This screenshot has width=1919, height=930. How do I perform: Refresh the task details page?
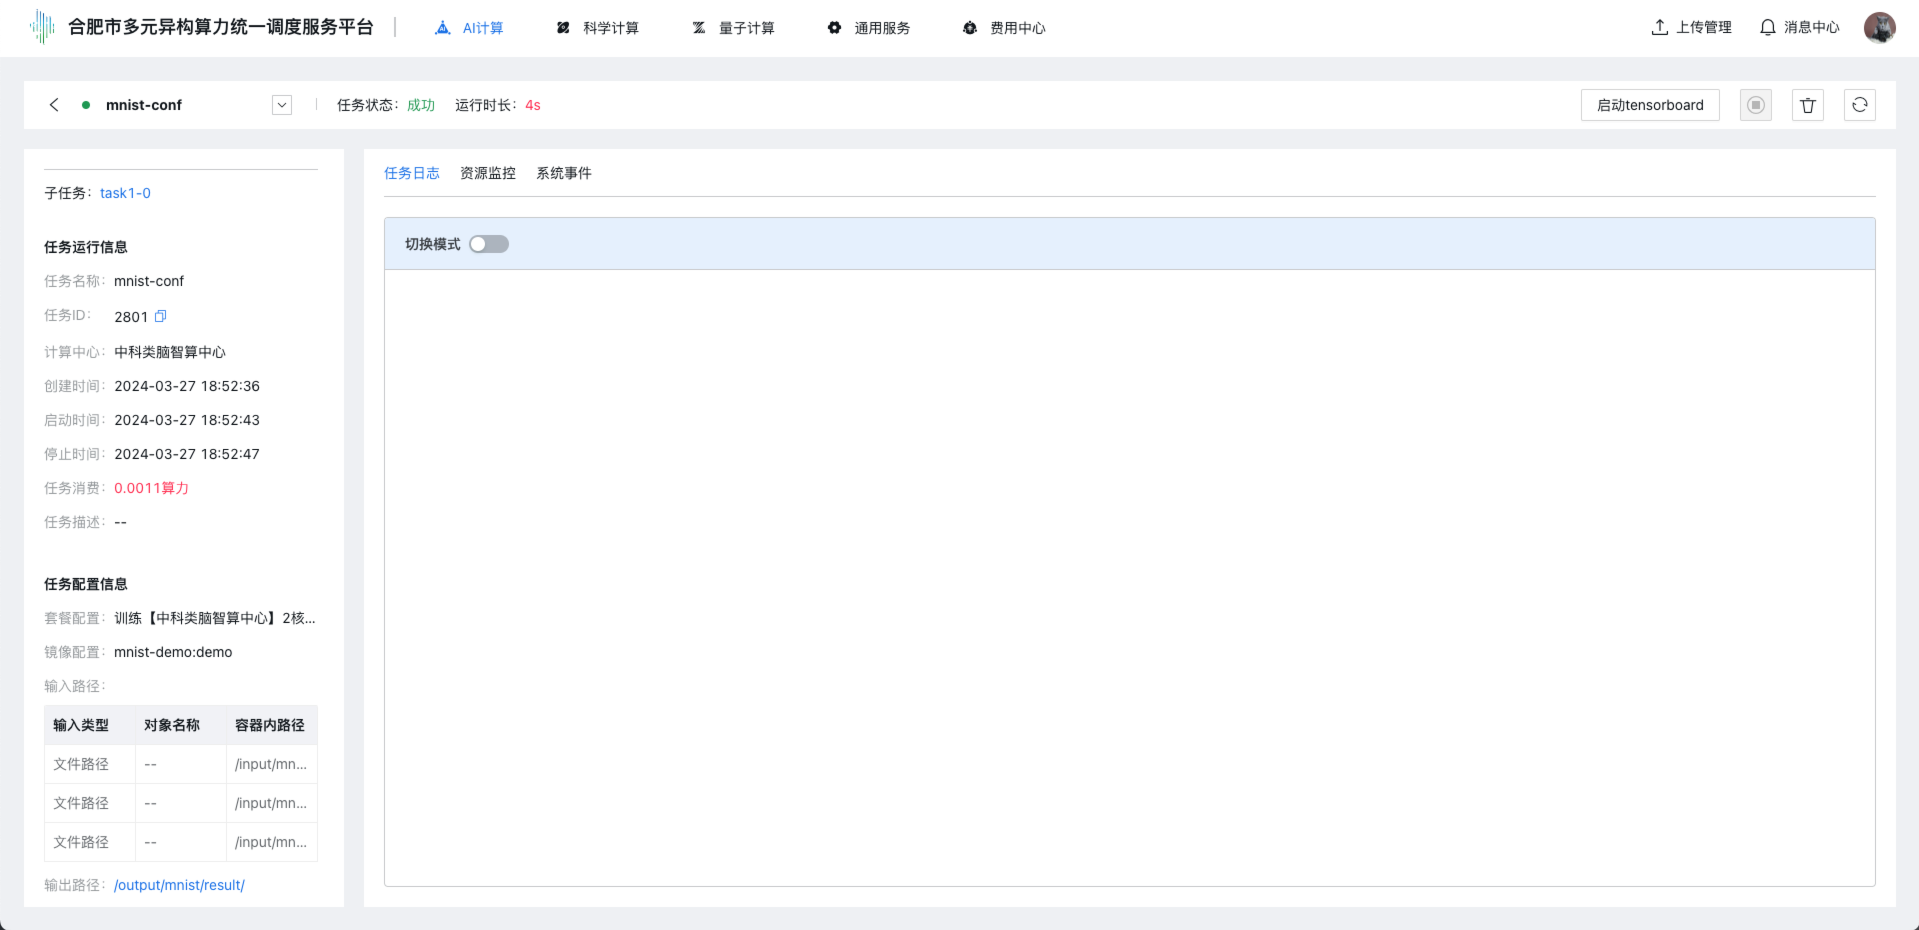pos(1859,105)
